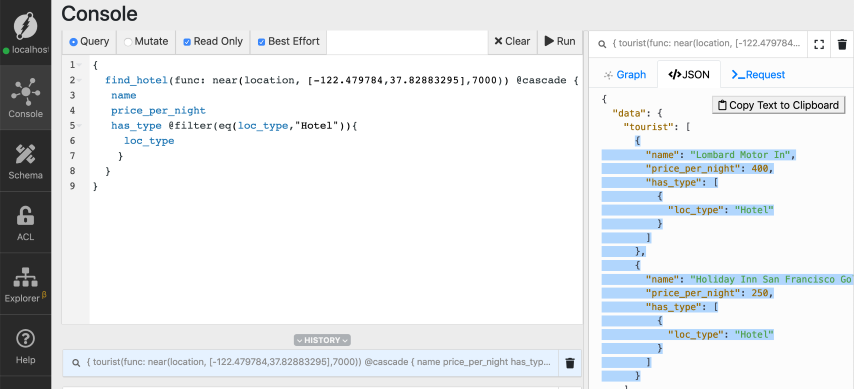Fold code block at line 2
The image size is (854, 389).
(x=80, y=81)
